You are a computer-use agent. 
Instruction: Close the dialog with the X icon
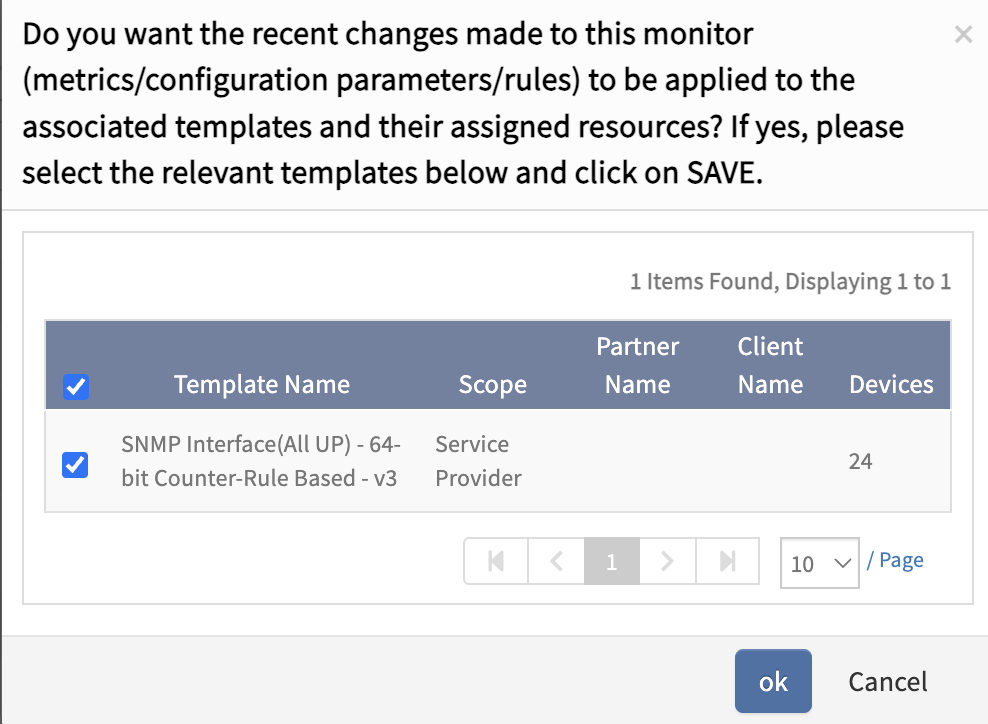(x=963, y=35)
